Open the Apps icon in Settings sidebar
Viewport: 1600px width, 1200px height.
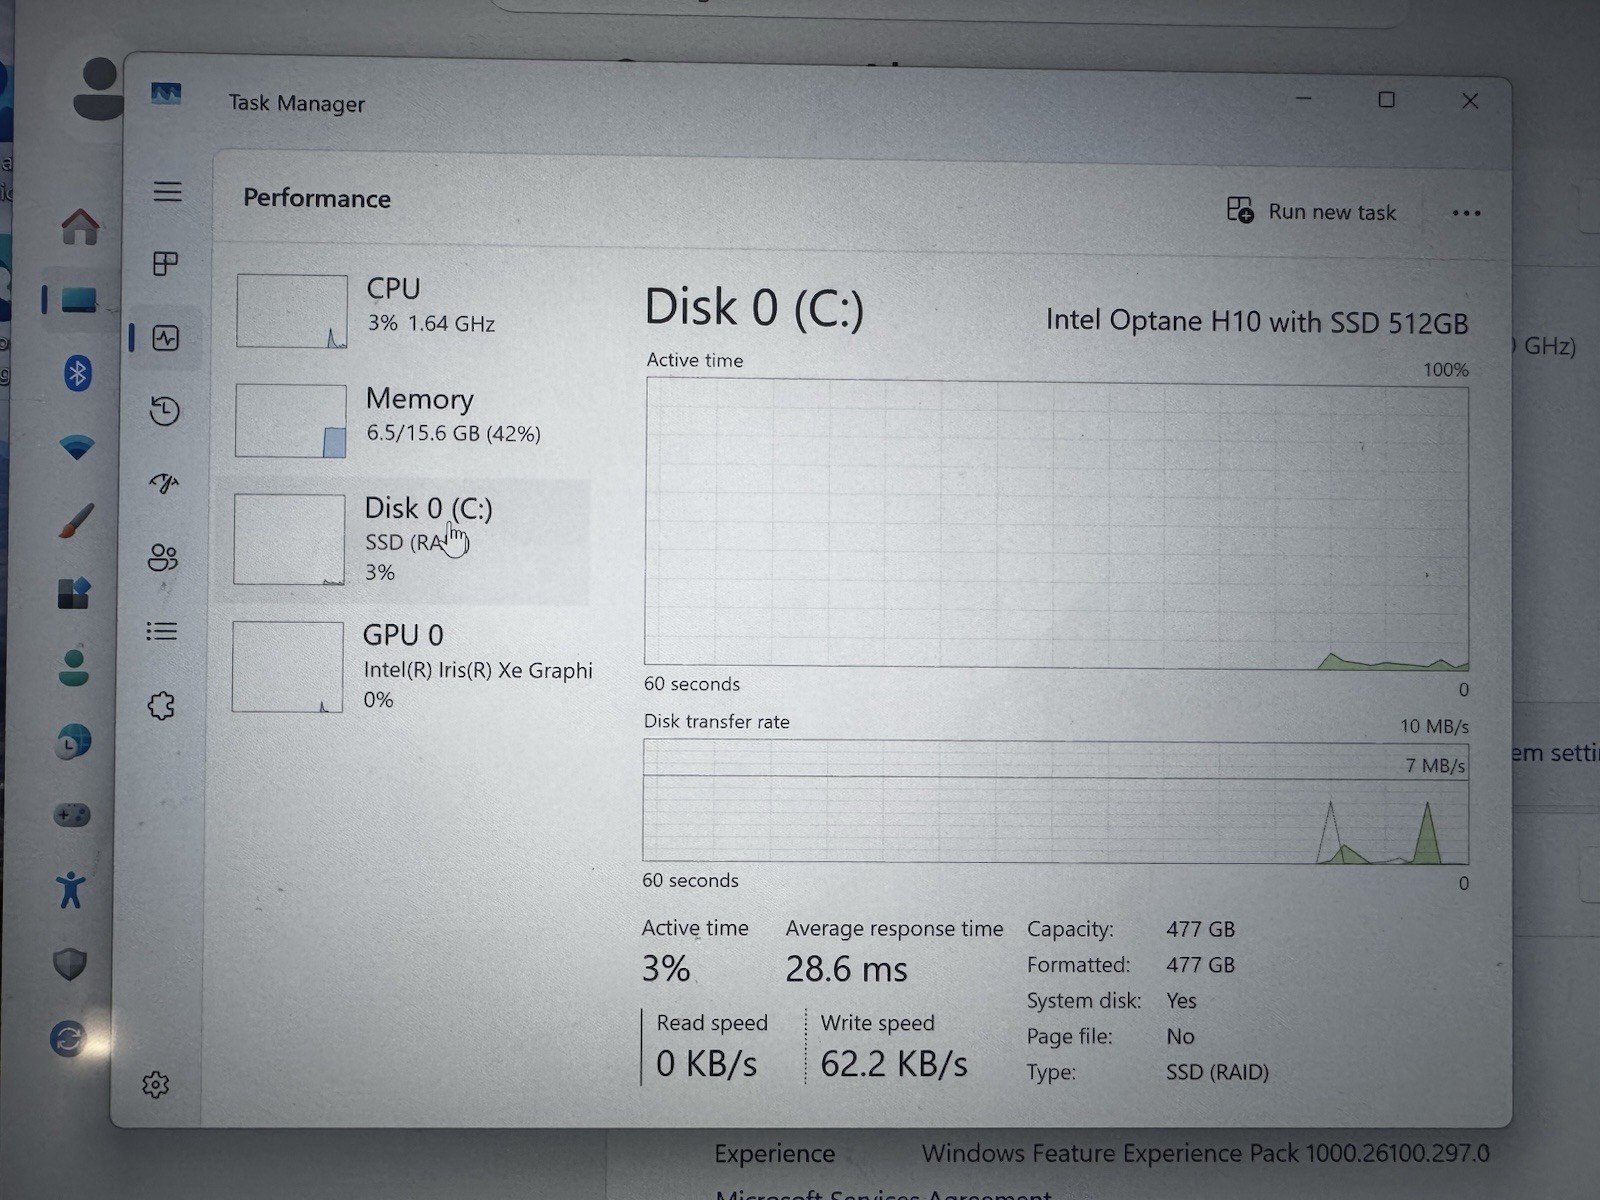point(74,593)
